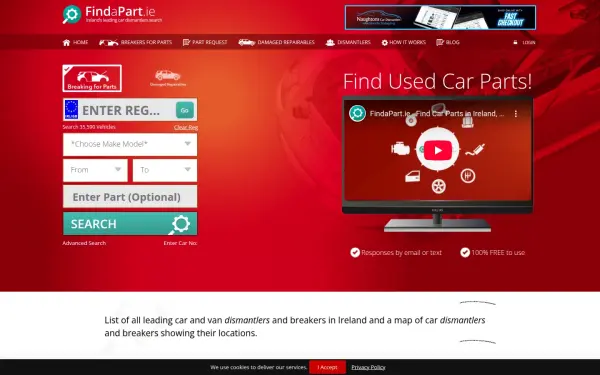
Task: Open How It Works page
Action: [404, 42]
